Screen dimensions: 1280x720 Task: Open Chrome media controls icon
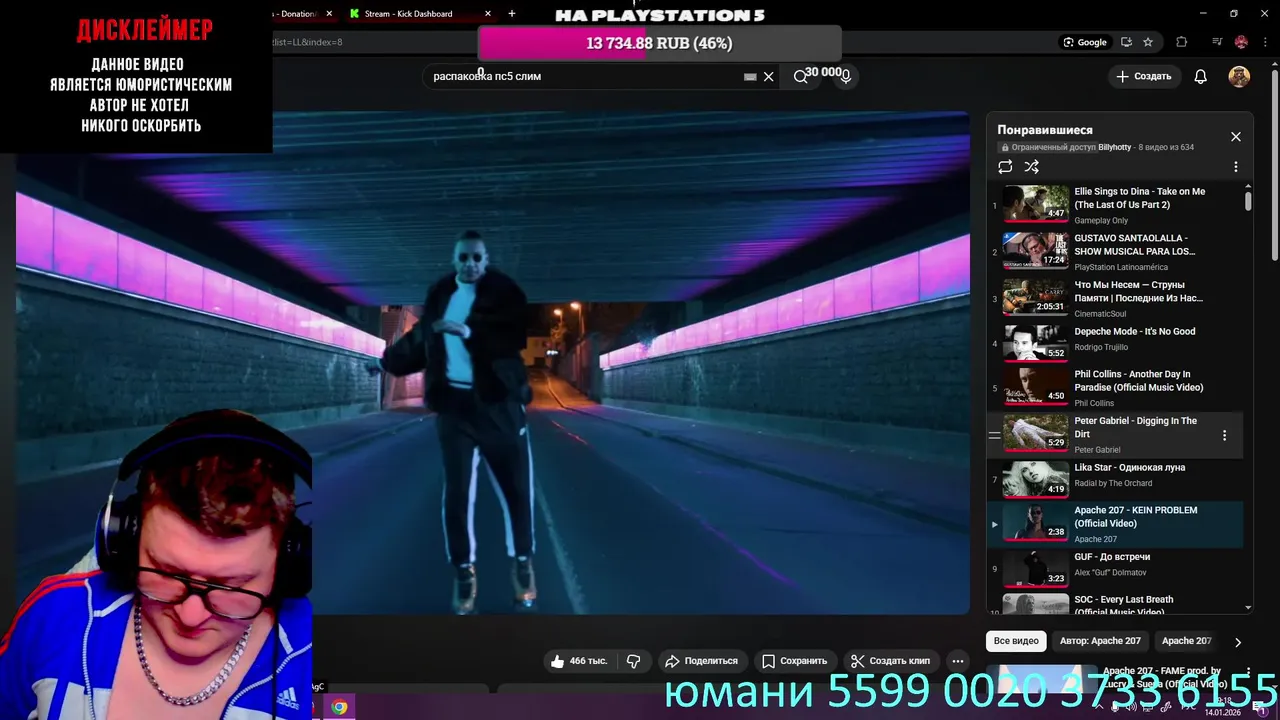[1217, 42]
